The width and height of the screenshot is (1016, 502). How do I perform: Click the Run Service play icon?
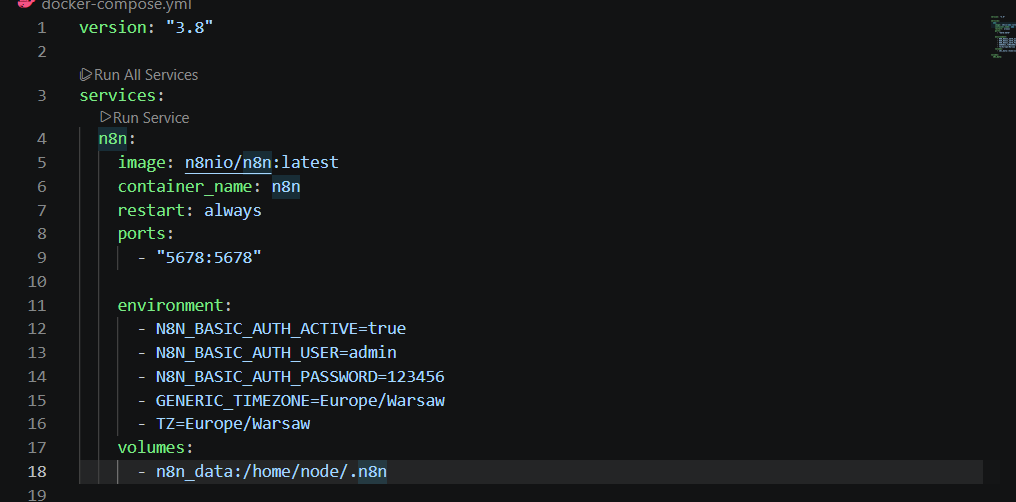click(105, 117)
